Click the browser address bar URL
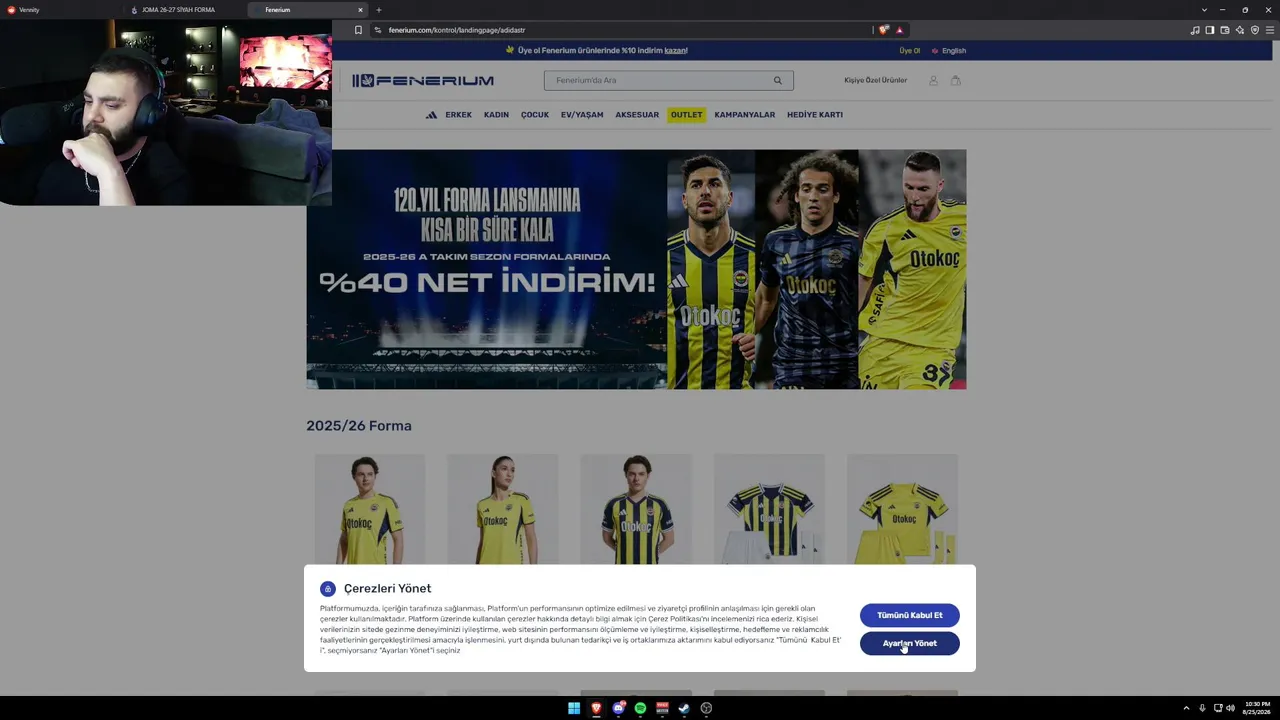 coord(457,30)
